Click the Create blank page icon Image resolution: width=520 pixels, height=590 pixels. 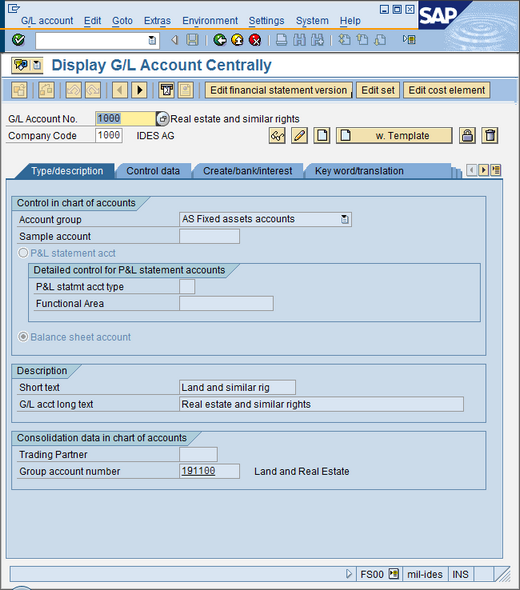[322, 135]
